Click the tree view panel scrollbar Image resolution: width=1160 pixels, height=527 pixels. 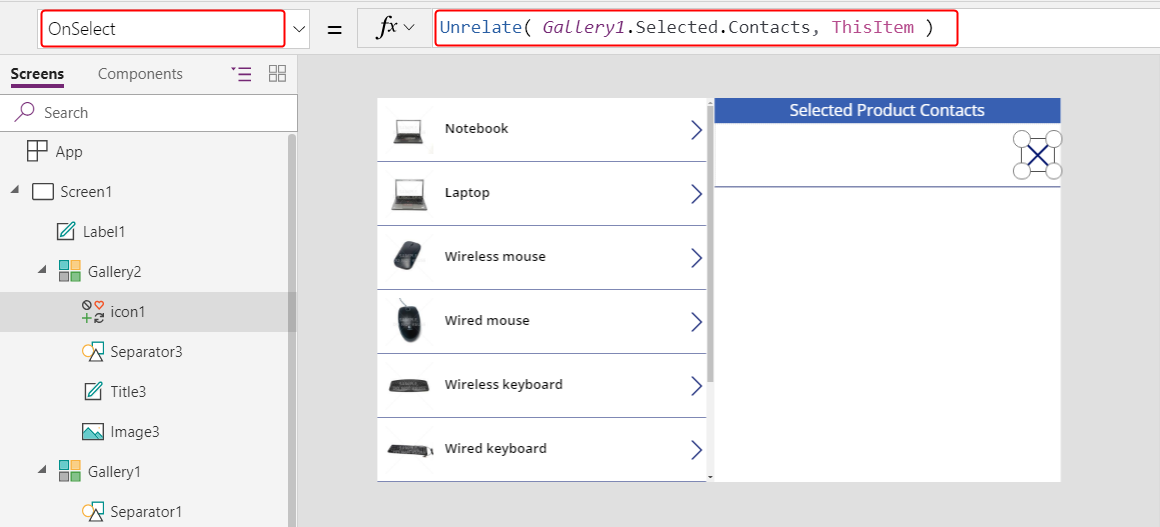click(x=291, y=330)
